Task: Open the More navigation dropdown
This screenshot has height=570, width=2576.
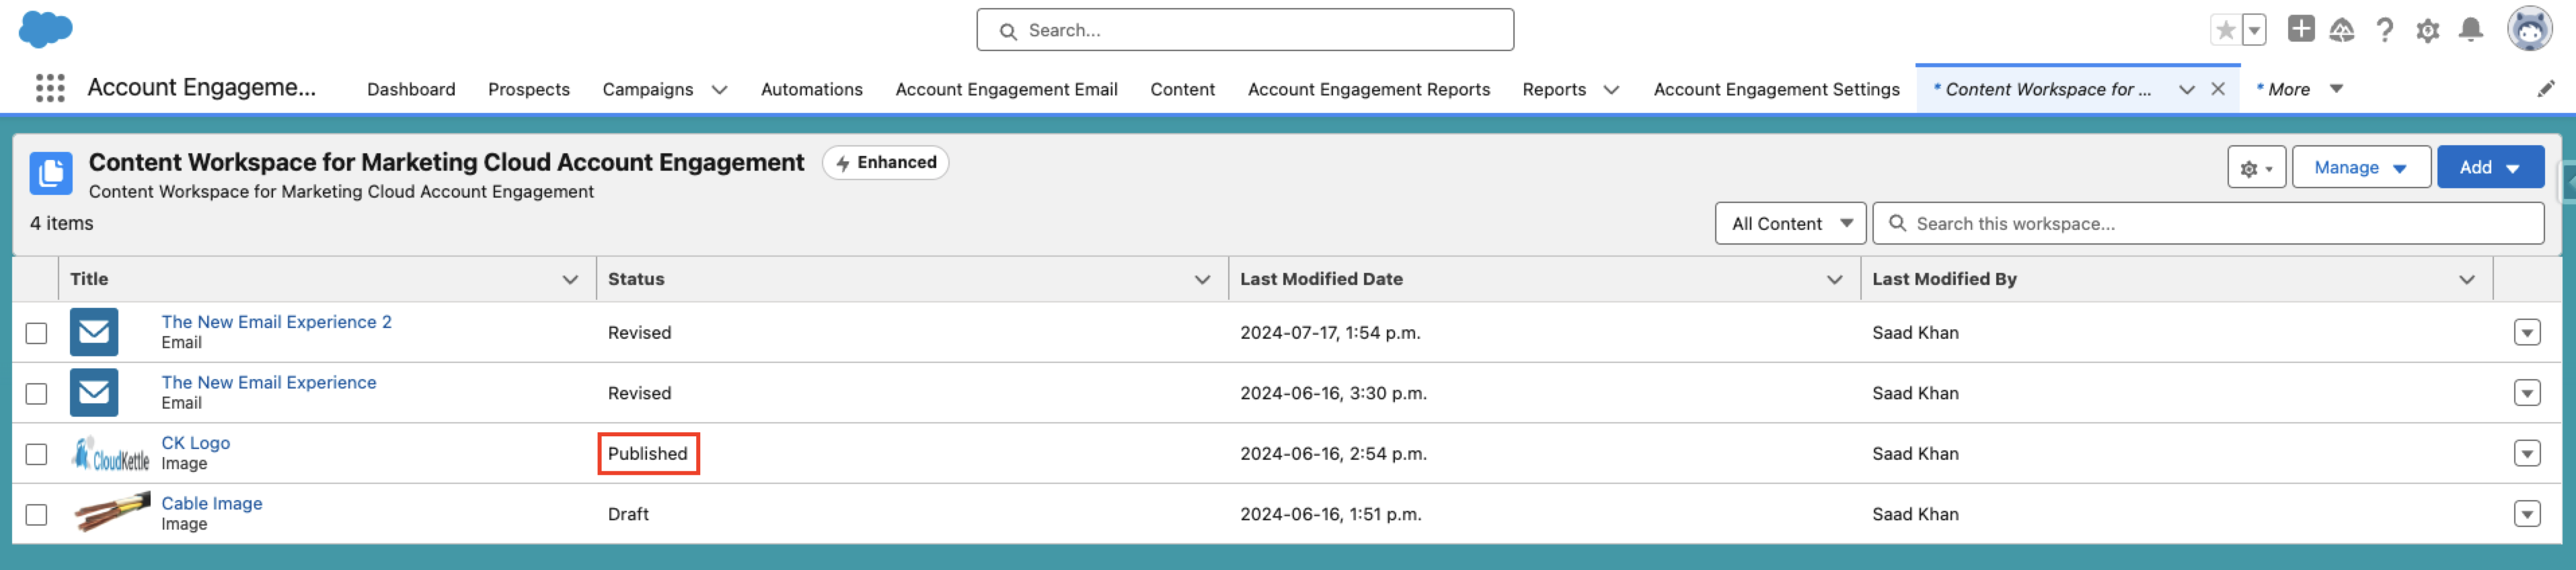Action: (2300, 89)
